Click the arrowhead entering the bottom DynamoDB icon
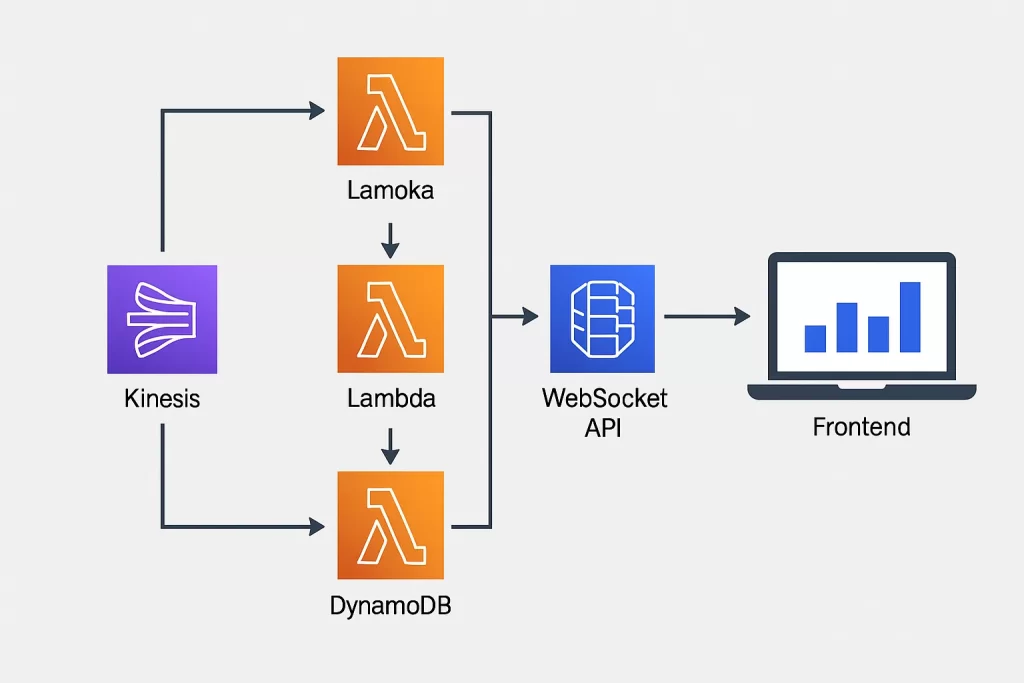Image resolution: width=1024 pixels, height=683 pixels. 319,525
